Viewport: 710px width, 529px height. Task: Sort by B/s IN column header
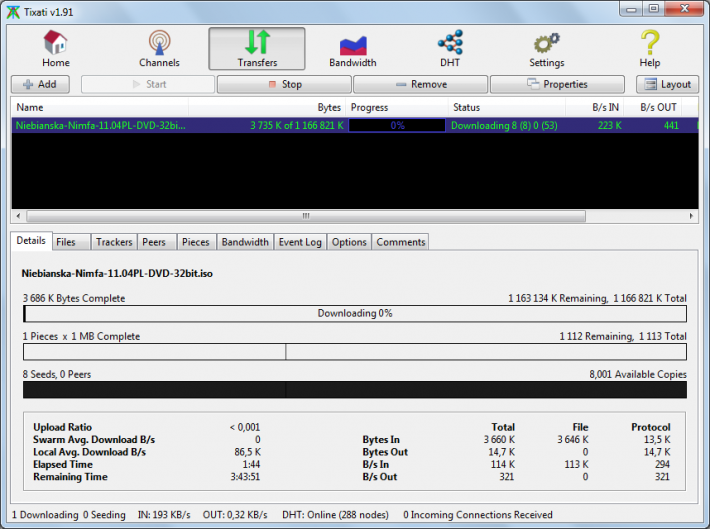[595, 107]
